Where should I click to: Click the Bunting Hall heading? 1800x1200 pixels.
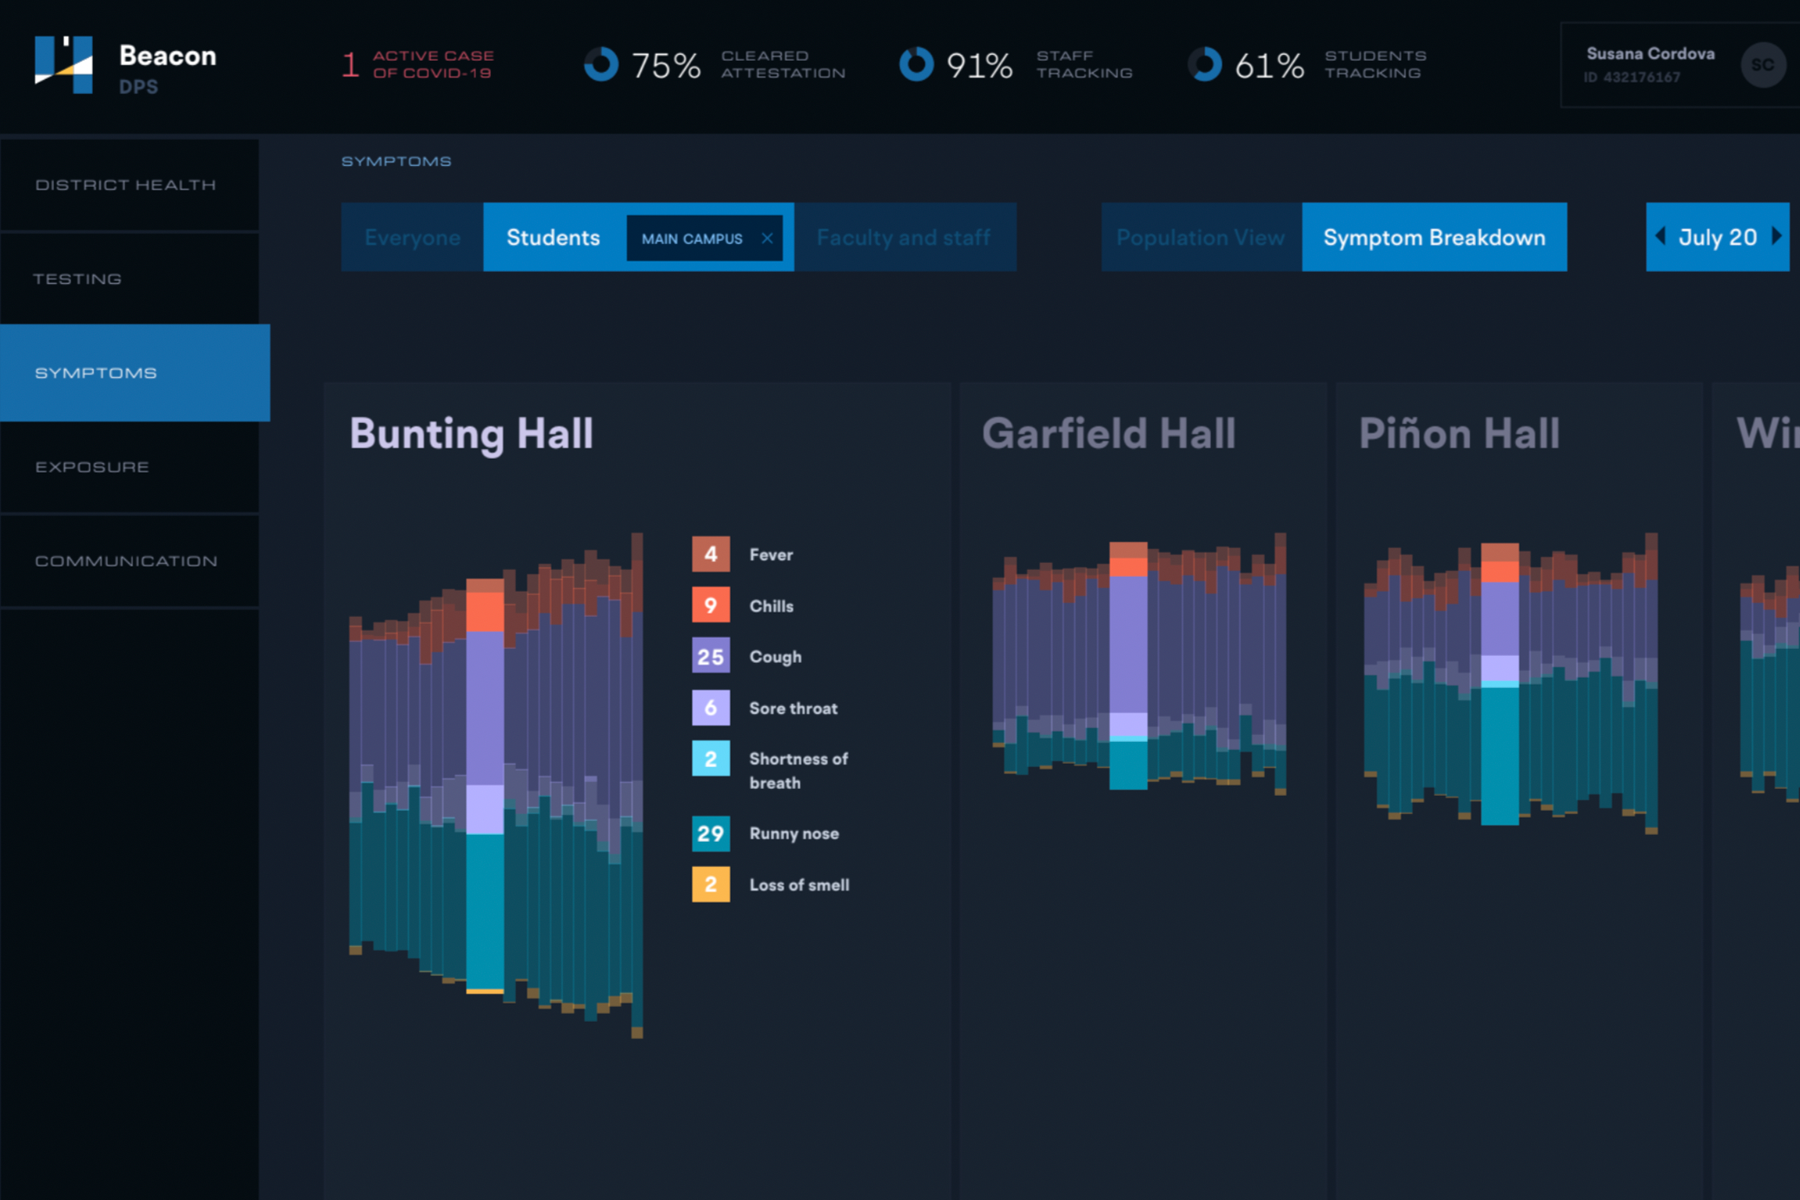[x=471, y=434]
